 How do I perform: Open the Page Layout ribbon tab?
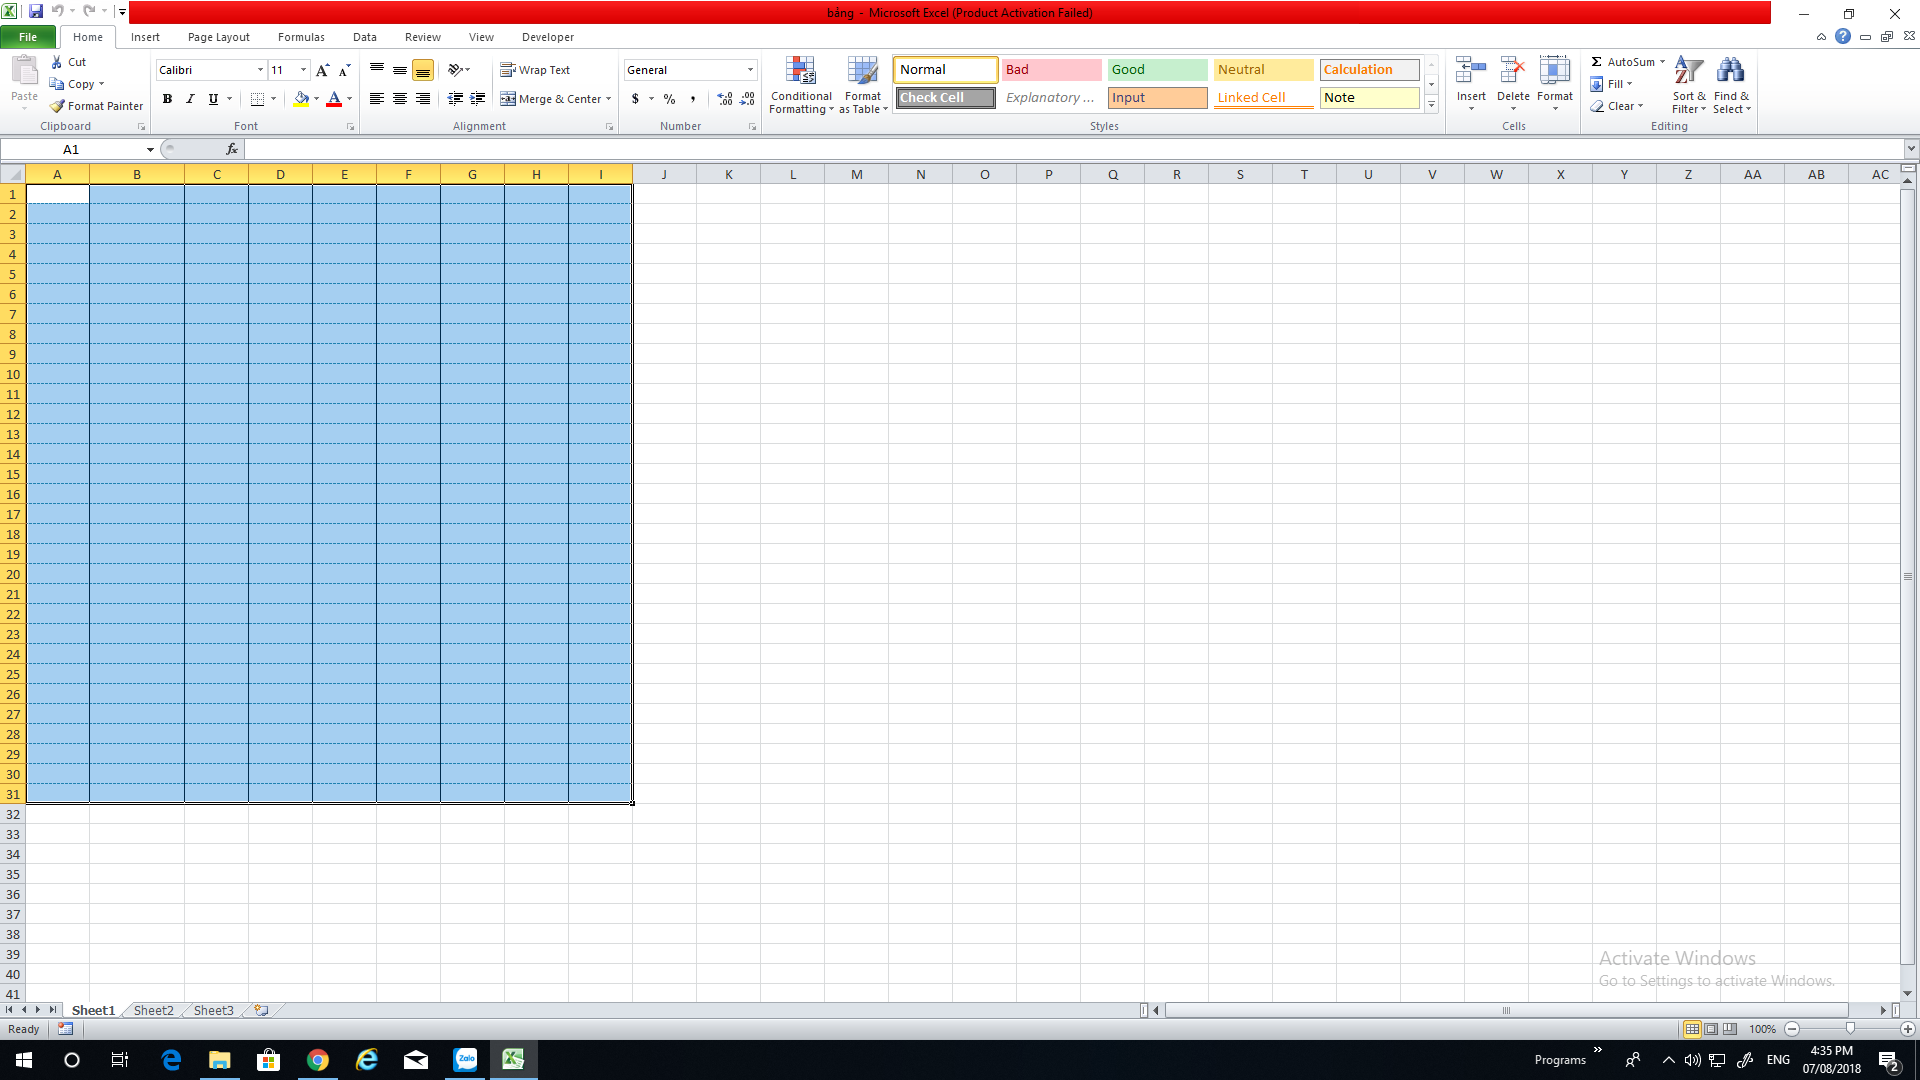pyautogui.click(x=218, y=37)
